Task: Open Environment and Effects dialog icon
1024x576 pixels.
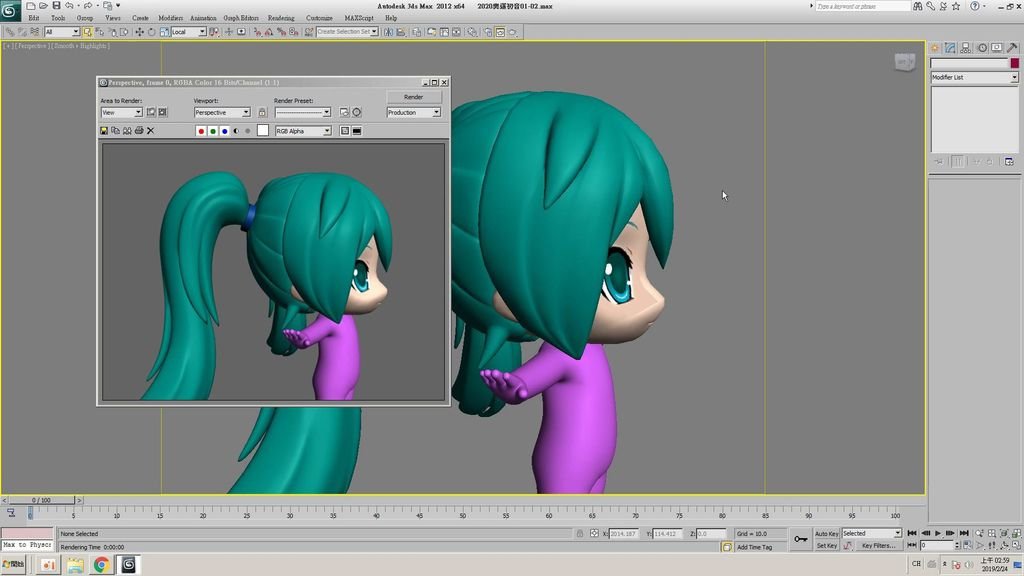Action: point(357,112)
